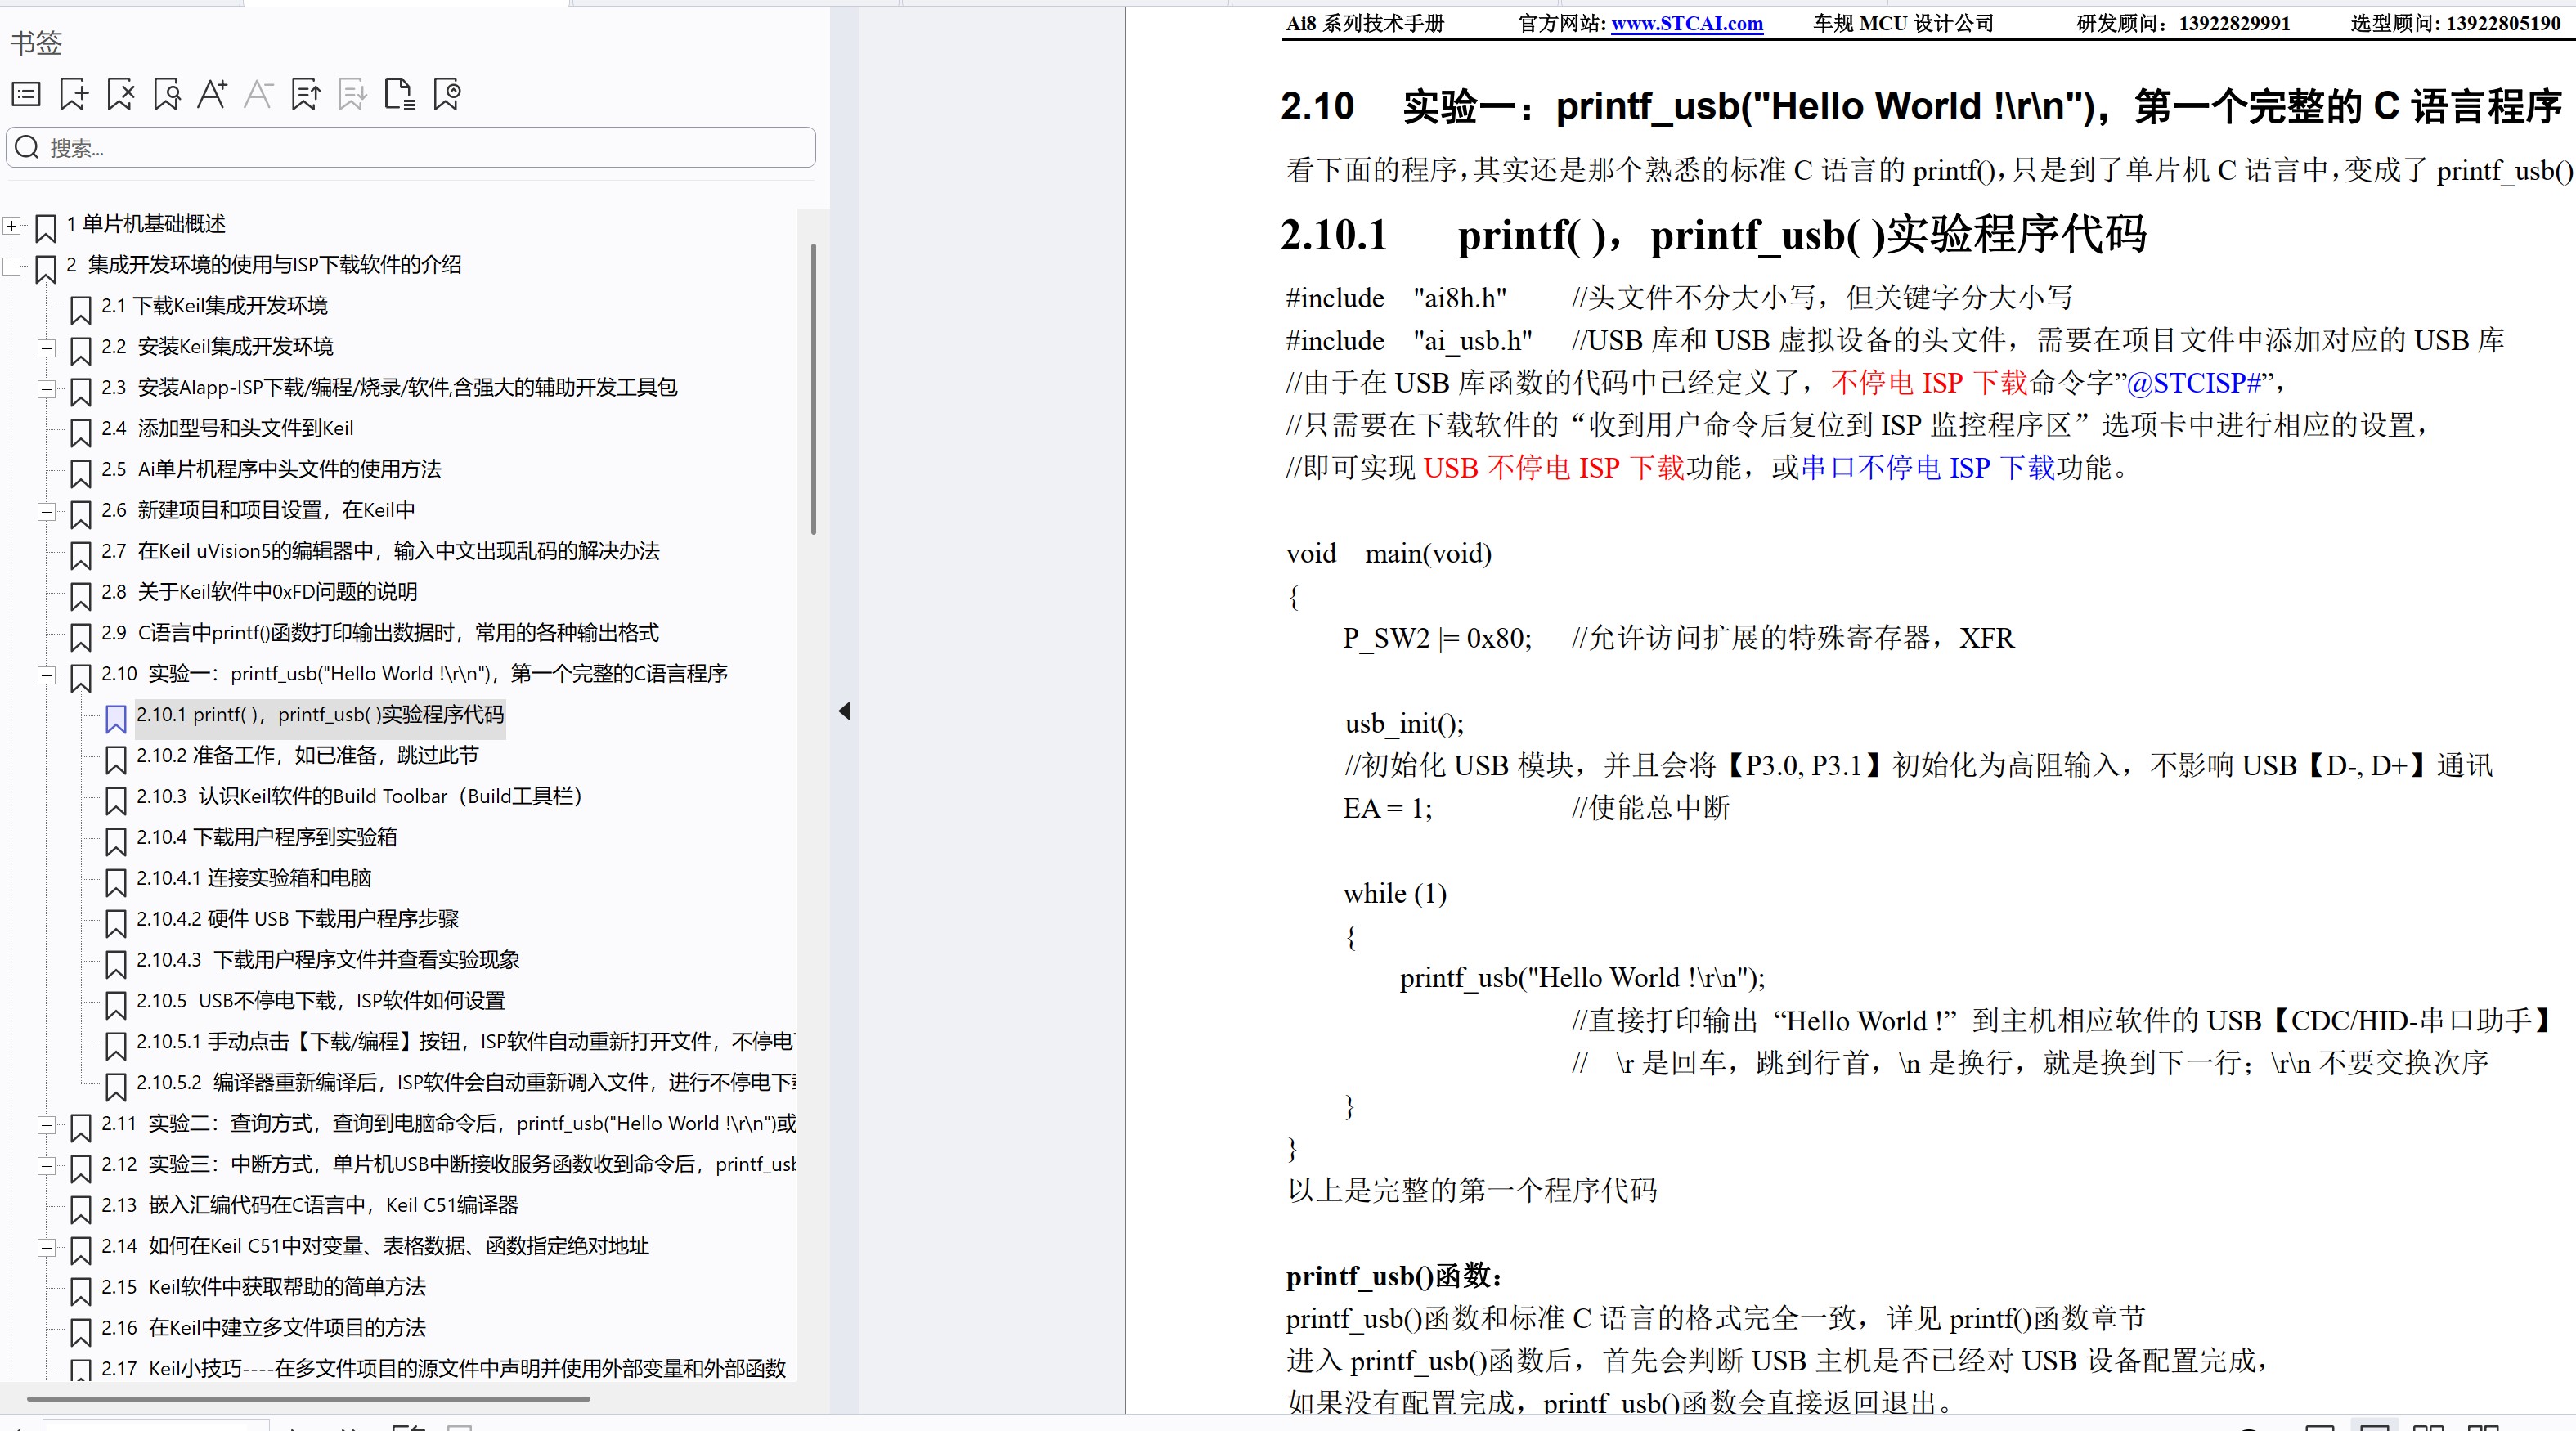The width and height of the screenshot is (2576, 1431).
Task: Expand chapter 1 单片机基础概述
Action: coord(12,225)
